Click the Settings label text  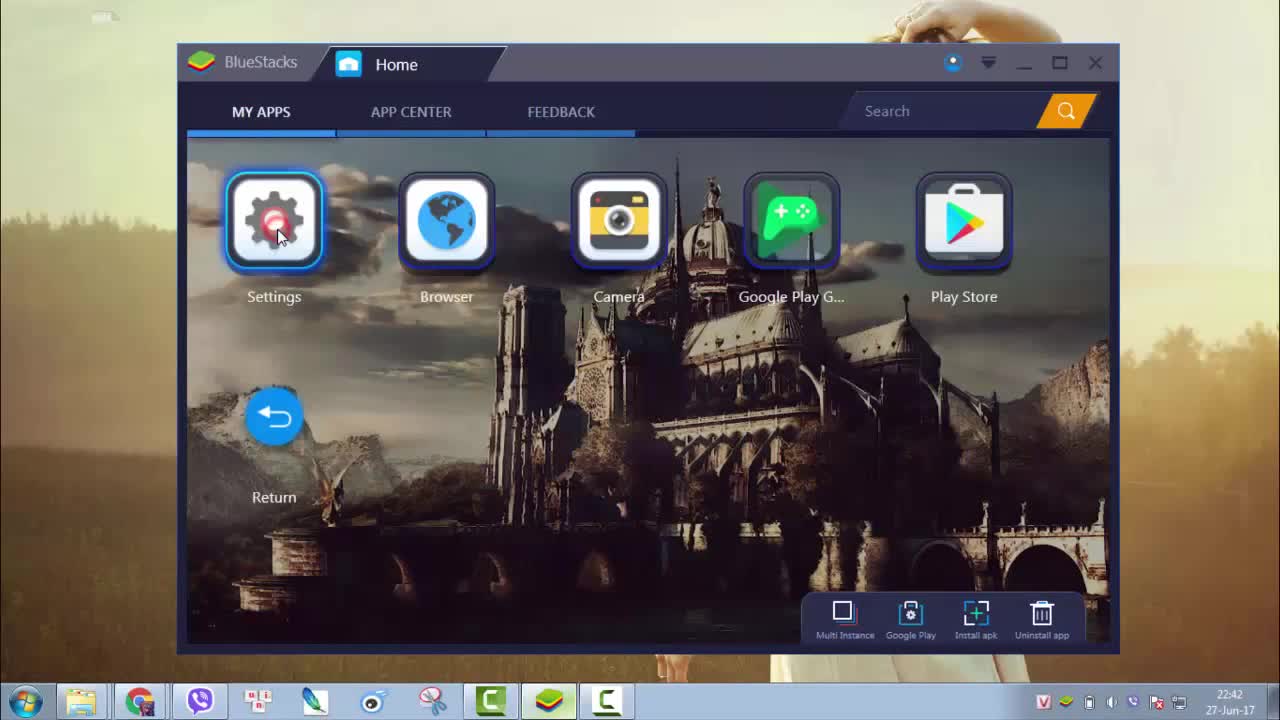(274, 297)
